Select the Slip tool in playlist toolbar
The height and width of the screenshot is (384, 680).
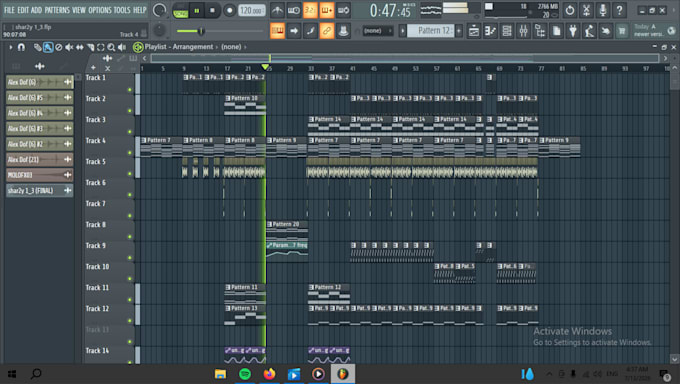tap(80, 47)
